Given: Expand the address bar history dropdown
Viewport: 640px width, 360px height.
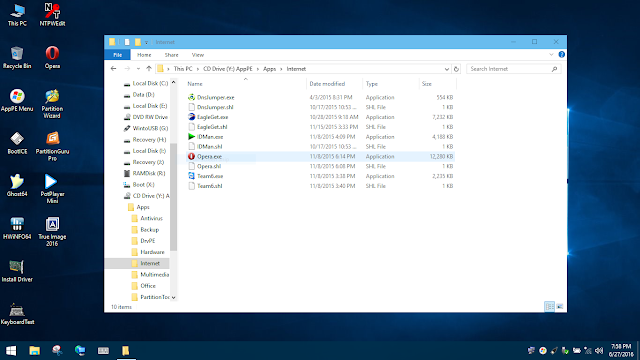Looking at the screenshot, I should click(447, 69).
